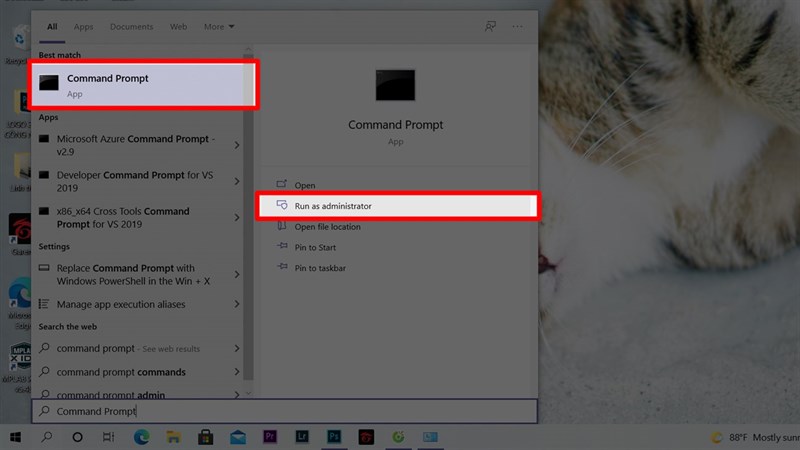Switch to the Apps search tab
This screenshot has height=450, width=800.
click(83, 27)
